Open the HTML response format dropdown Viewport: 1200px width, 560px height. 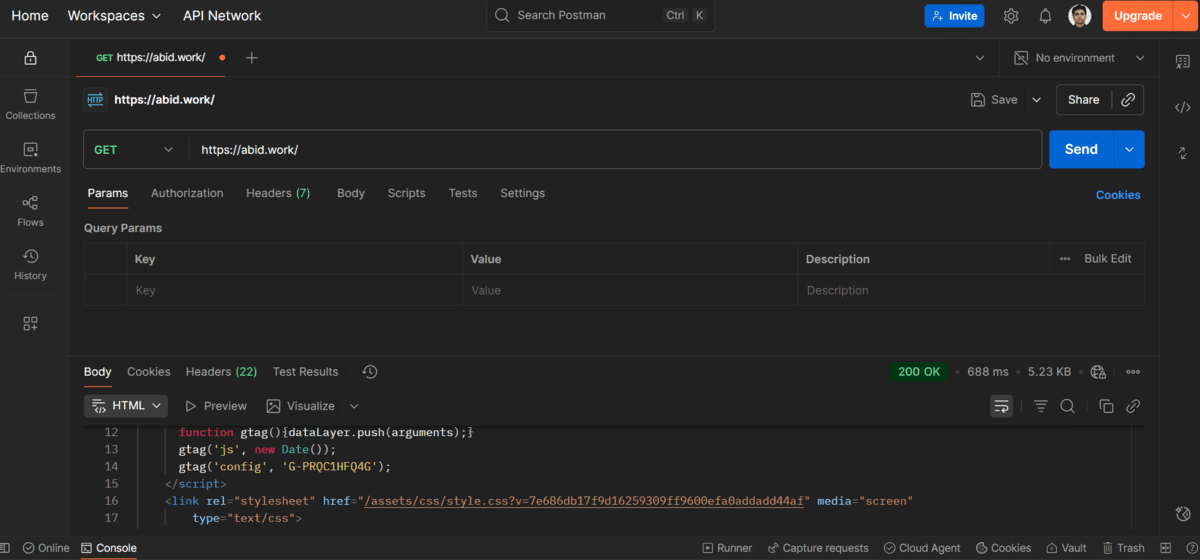125,406
